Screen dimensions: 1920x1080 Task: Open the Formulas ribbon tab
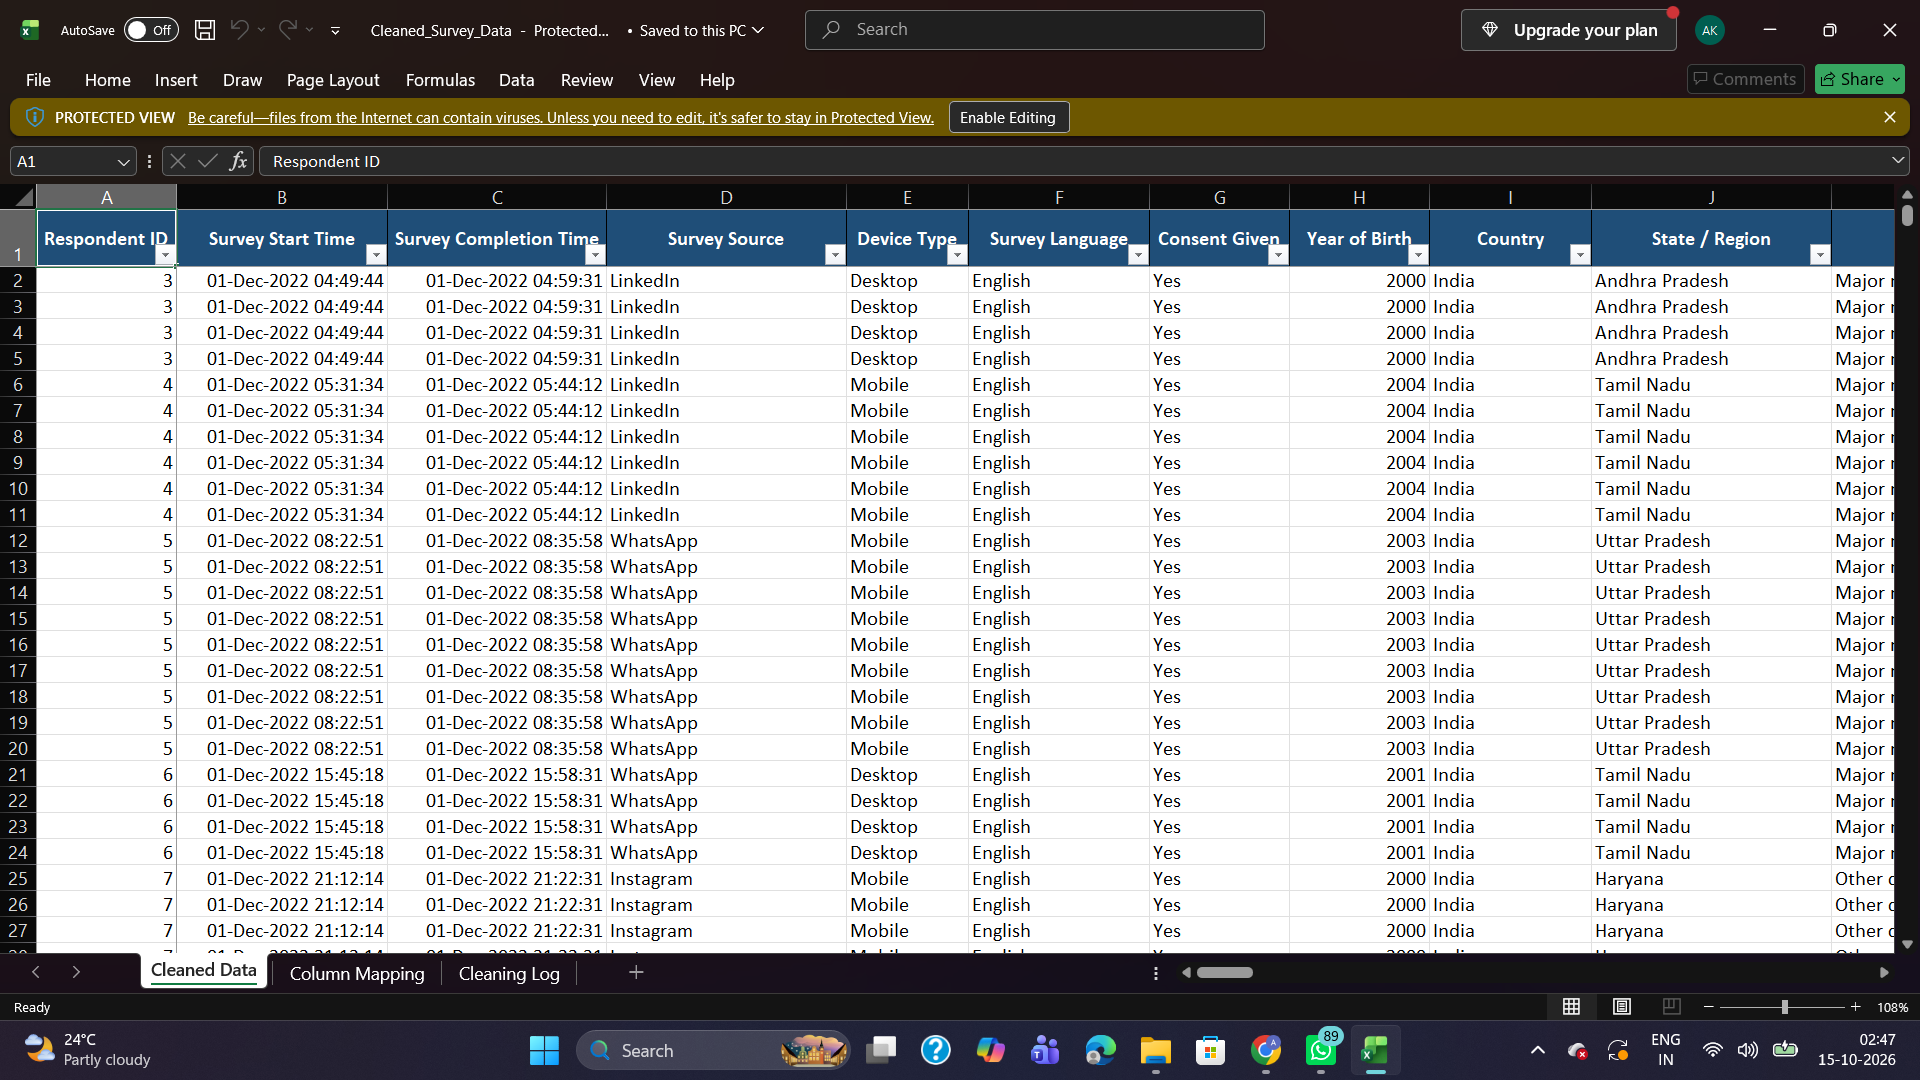coord(440,80)
